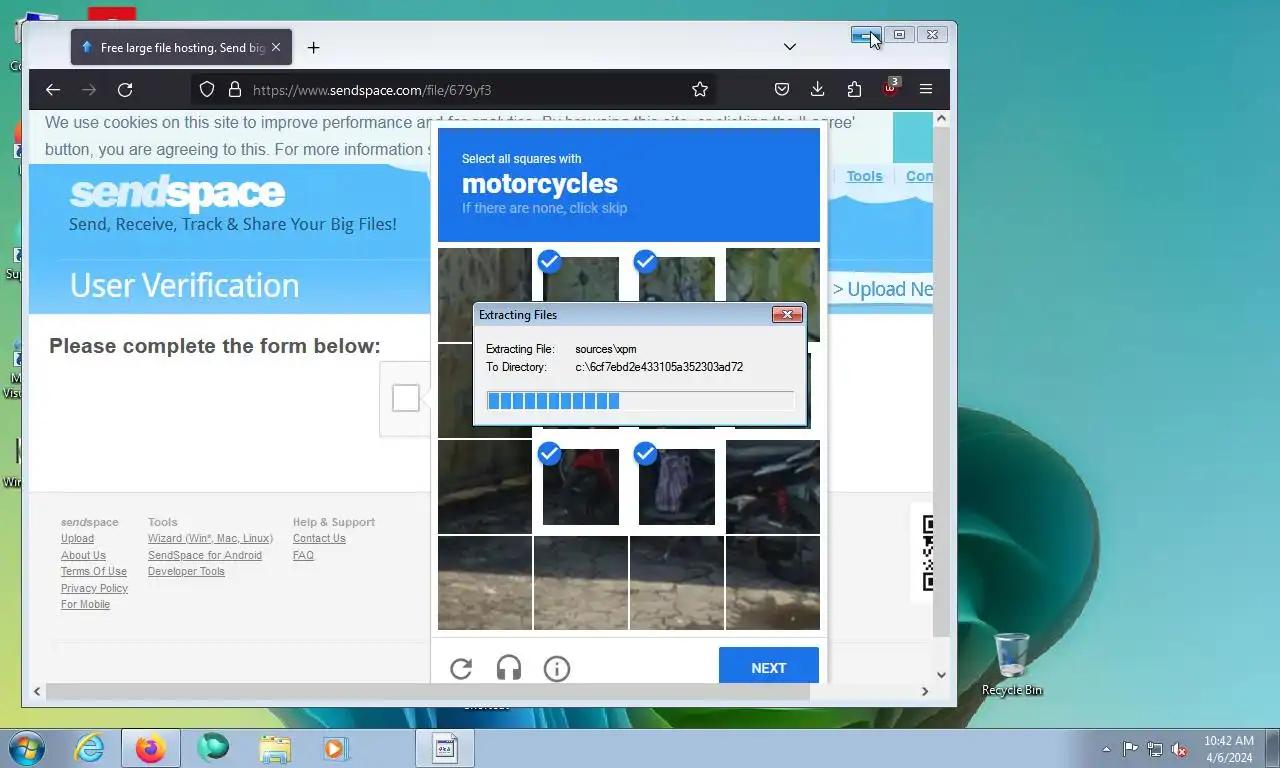Get a new captcha challenge with the refresh icon
This screenshot has height=768, width=1280.
[x=461, y=668]
